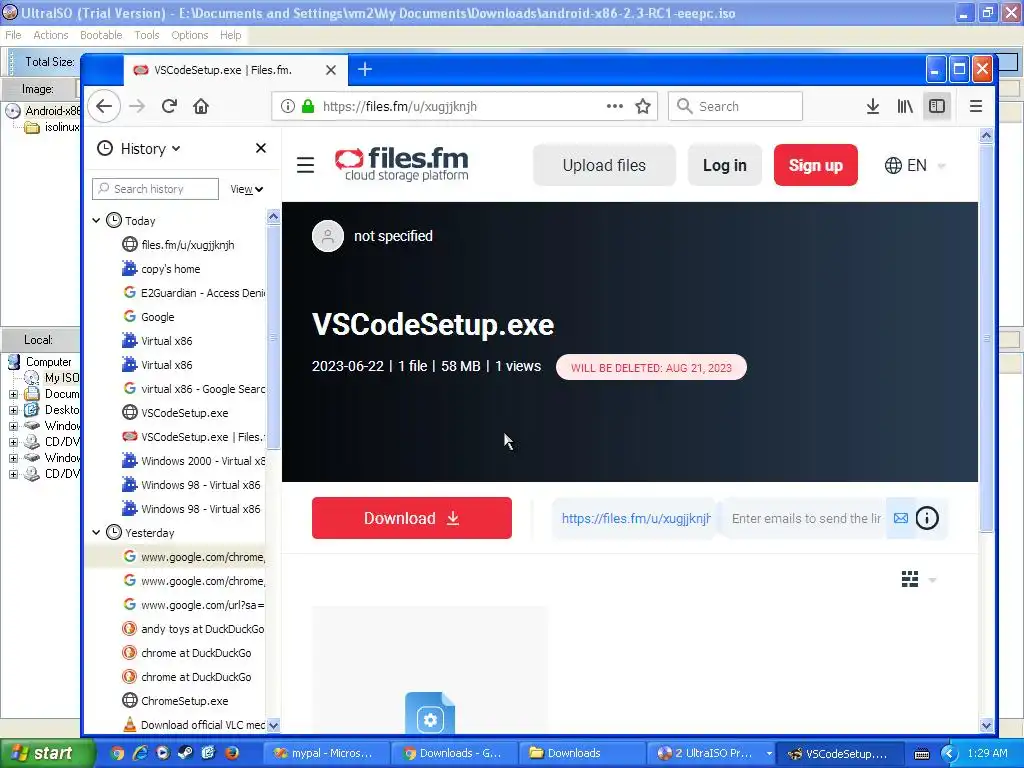This screenshot has height=768, width=1024.
Task: Click the Log in button
Action: click(724, 165)
